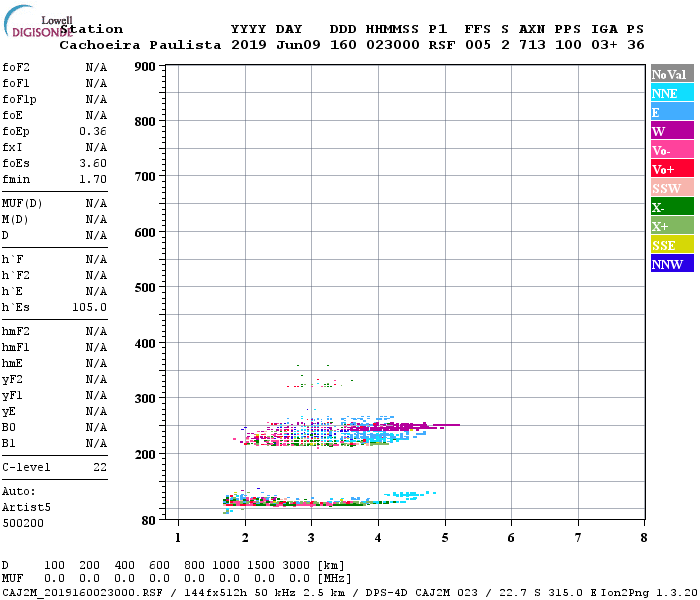Select the Vo+ red legend swatch
Image resolution: width=700 pixels, height=600 pixels.
672,169
